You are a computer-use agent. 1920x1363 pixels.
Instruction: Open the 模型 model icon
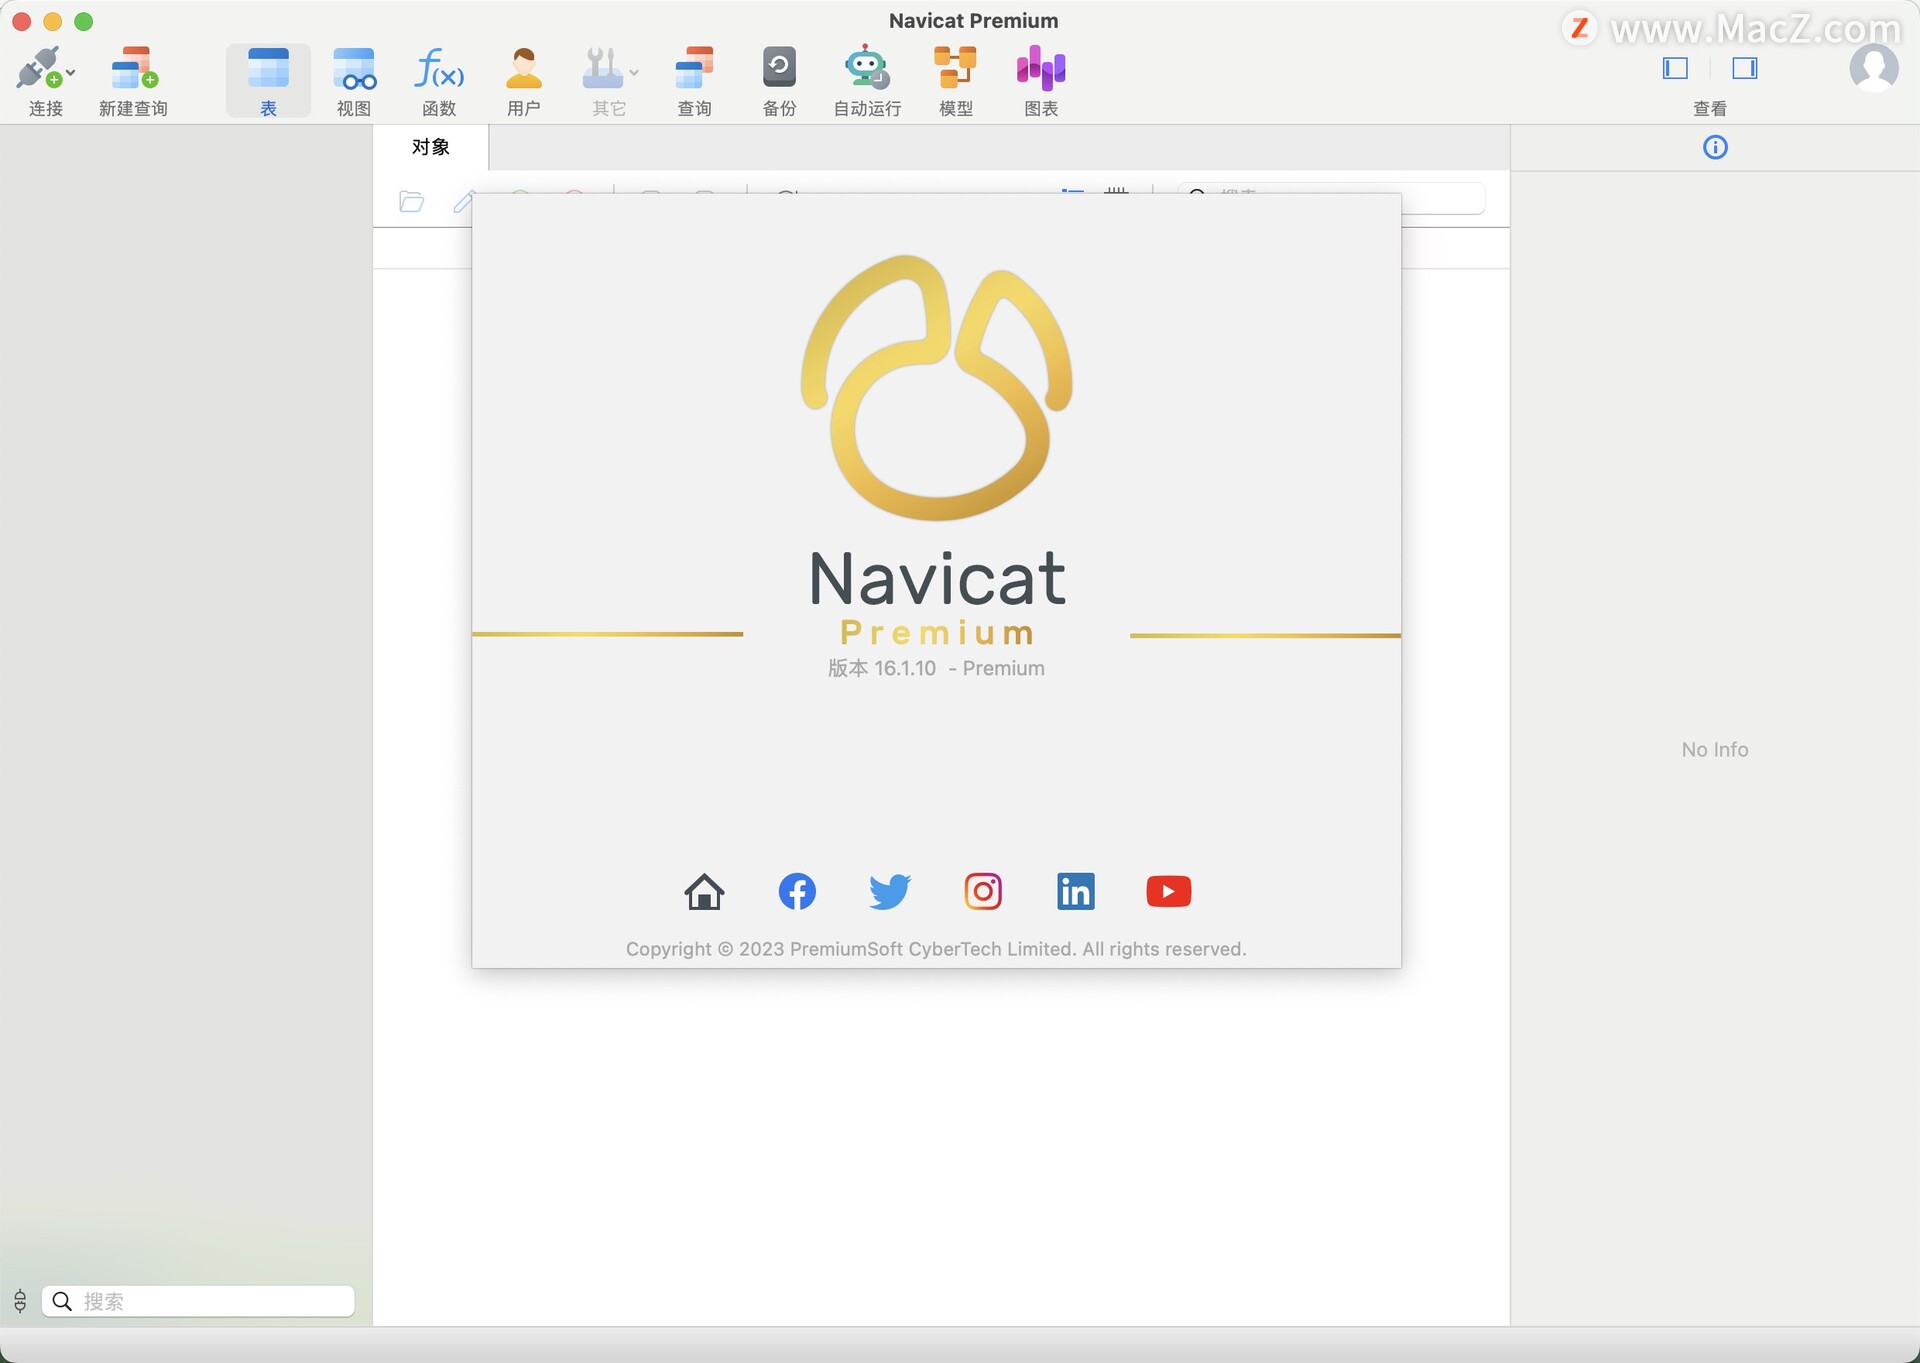pyautogui.click(x=955, y=68)
